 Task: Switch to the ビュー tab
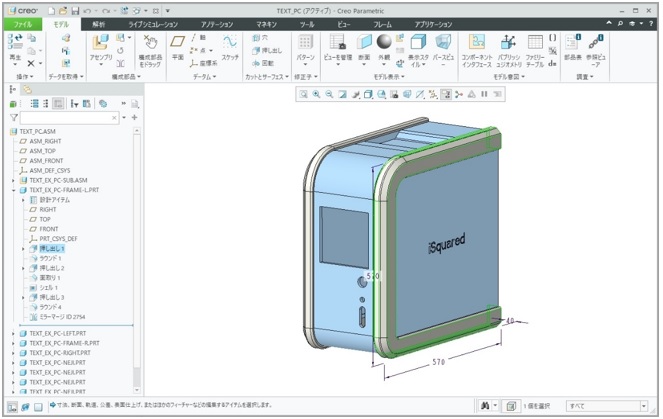[344, 25]
